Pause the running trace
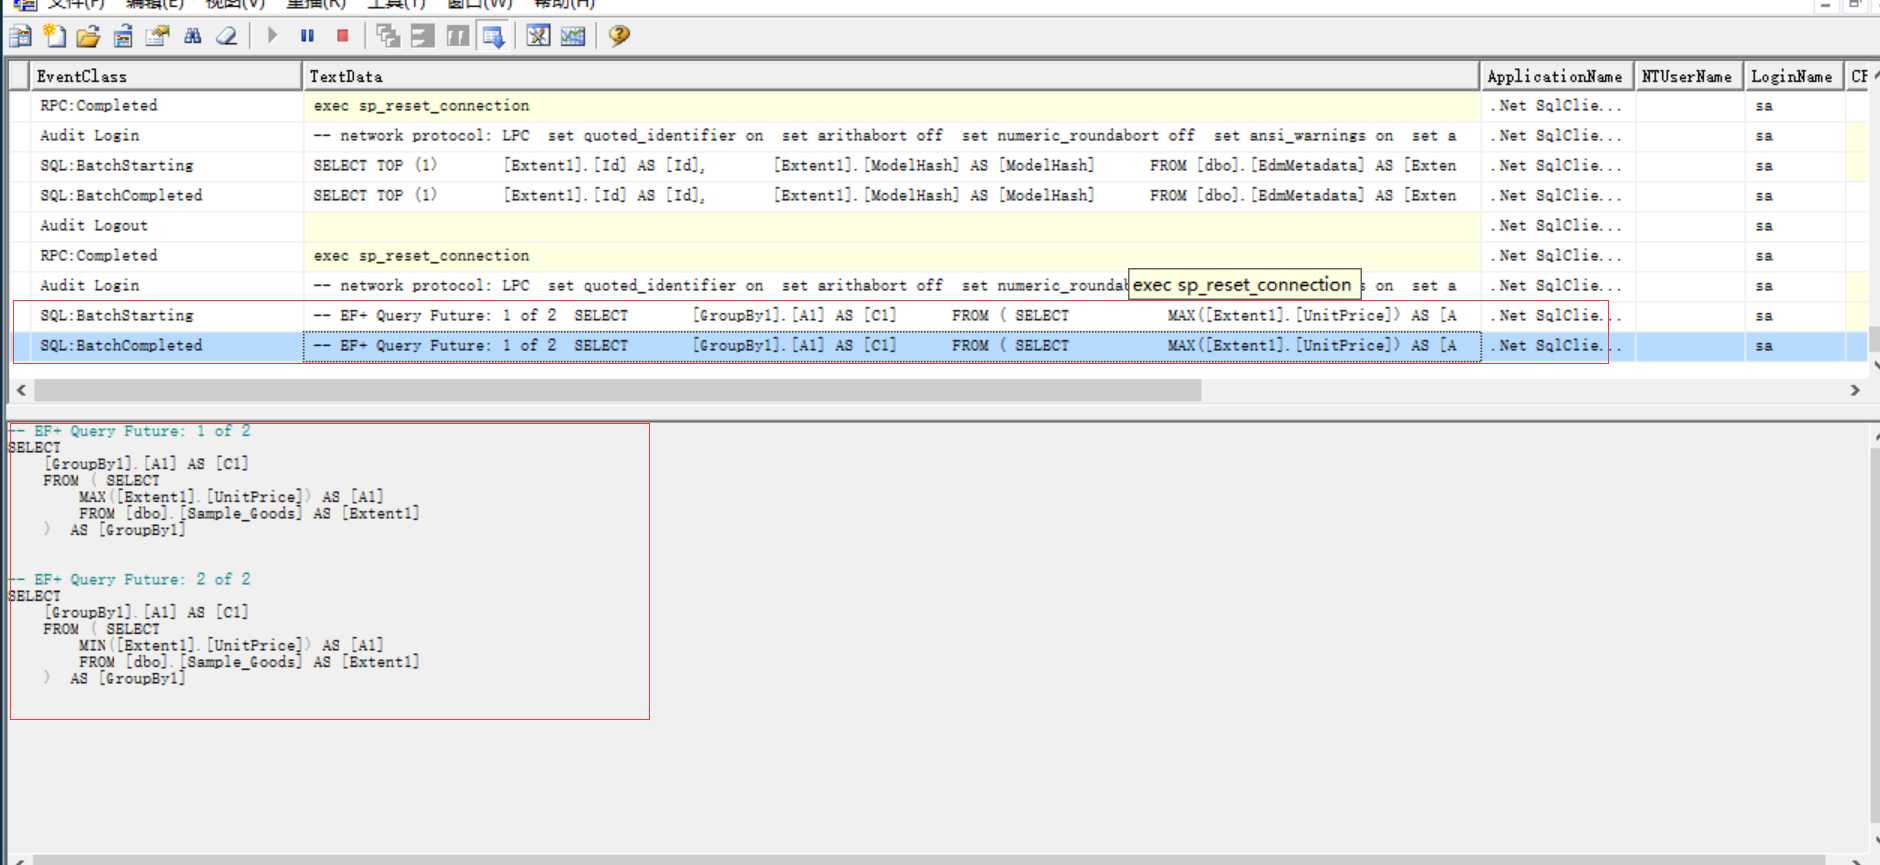The image size is (1880, 865). 307,36
